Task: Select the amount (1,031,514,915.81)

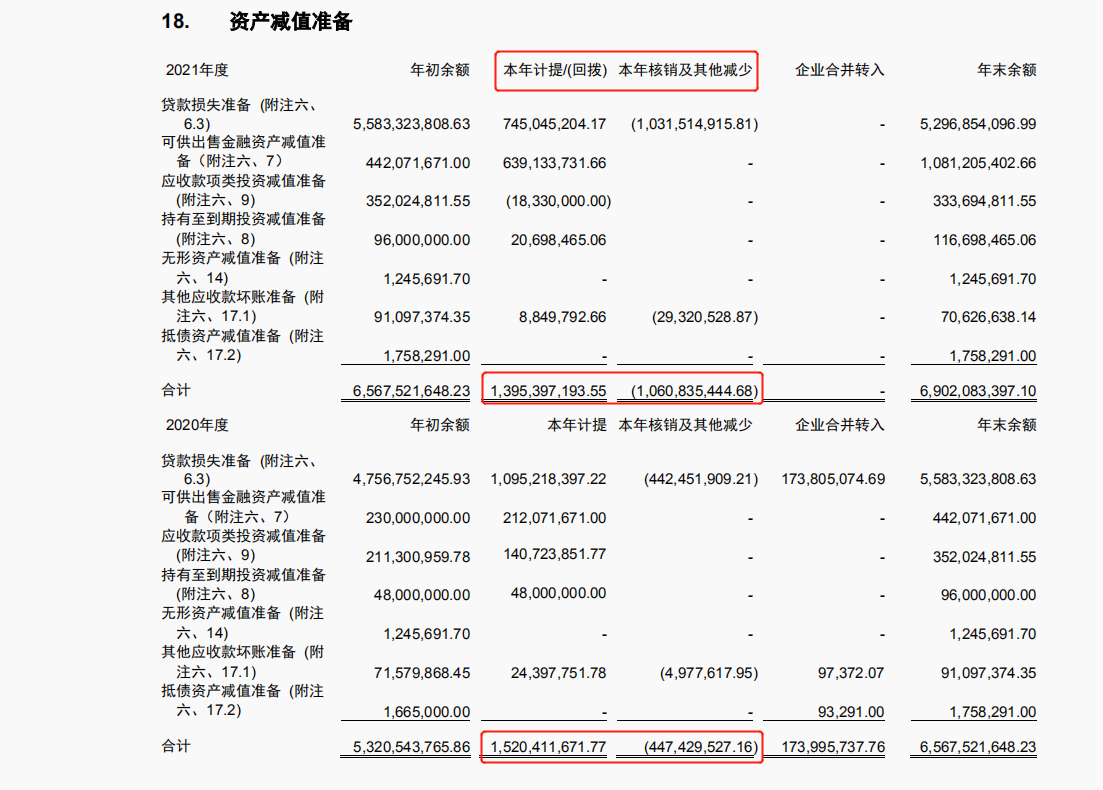Action: coord(694,124)
